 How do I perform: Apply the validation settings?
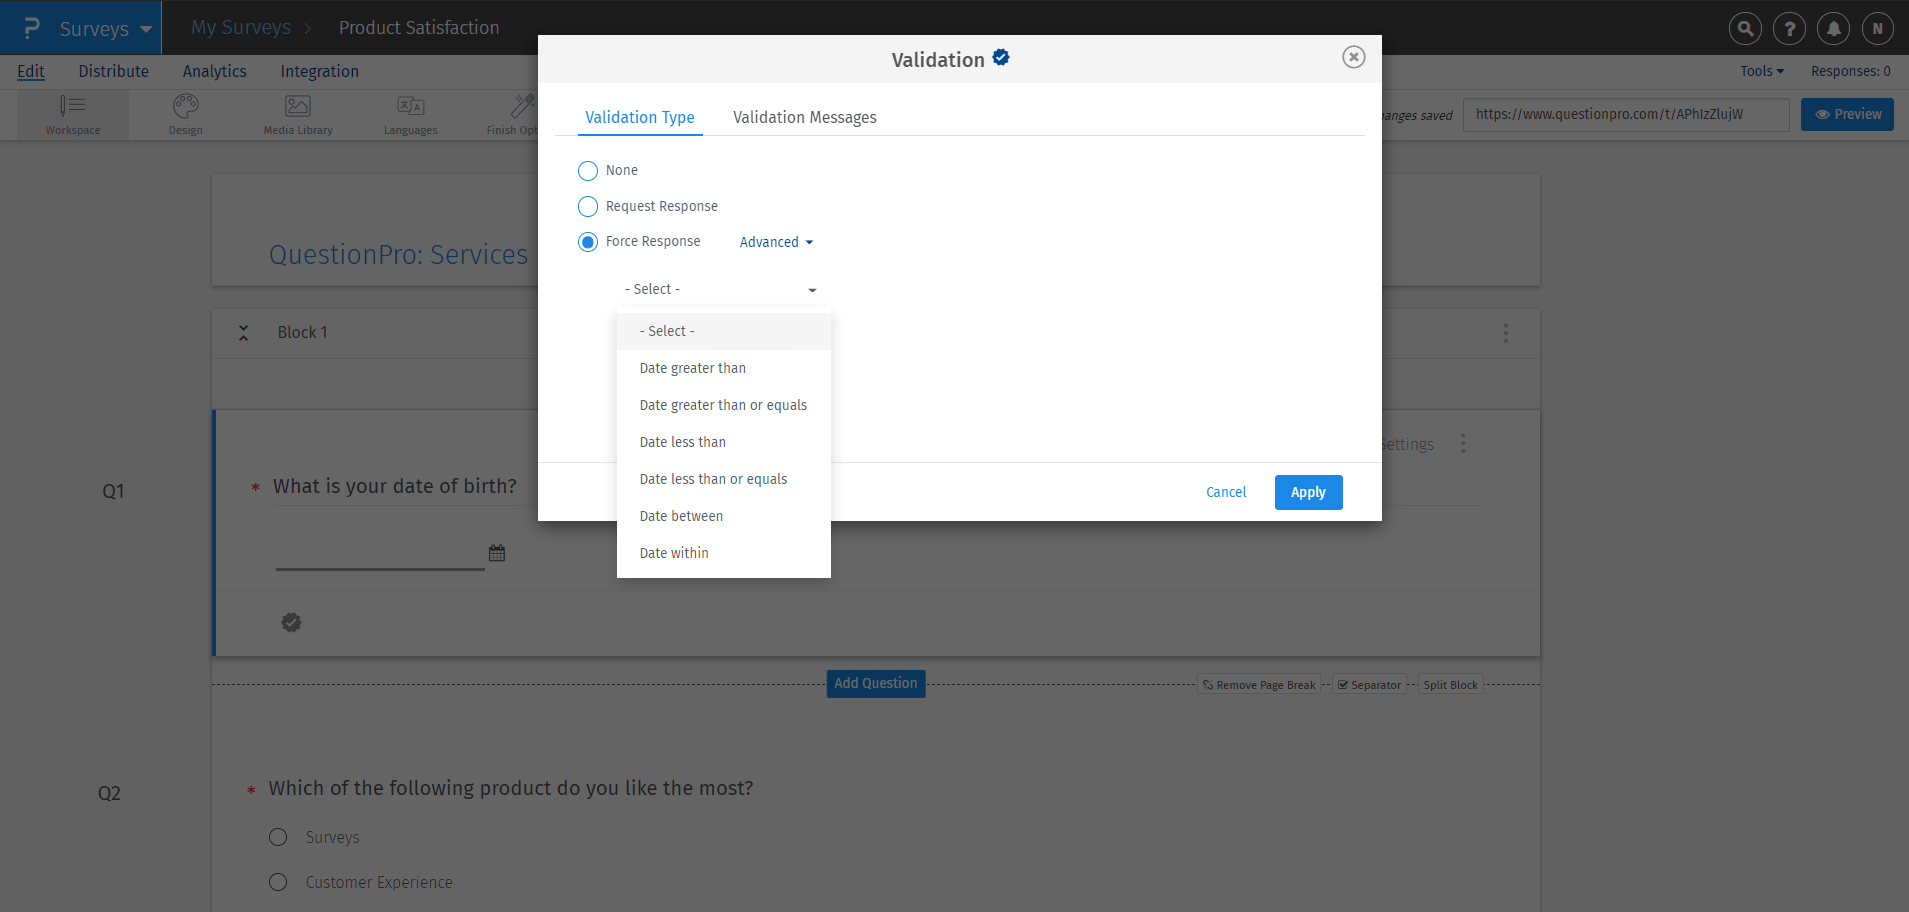(1308, 492)
